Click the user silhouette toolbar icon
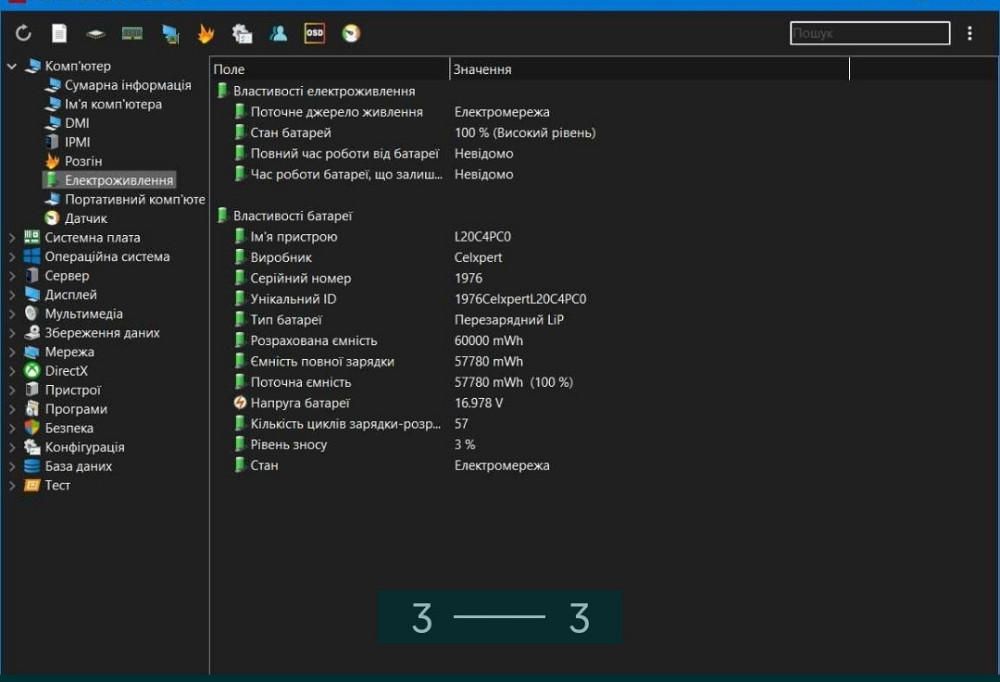Screen dimensions: 1000x682 coord(278,34)
